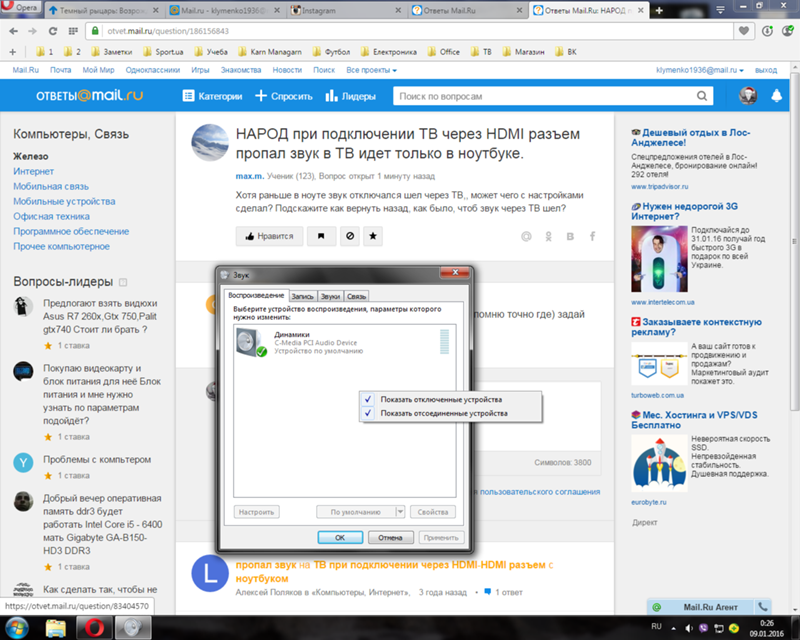Click the Sound taskbar window icon
The width and height of the screenshot is (800, 640).
(133, 628)
